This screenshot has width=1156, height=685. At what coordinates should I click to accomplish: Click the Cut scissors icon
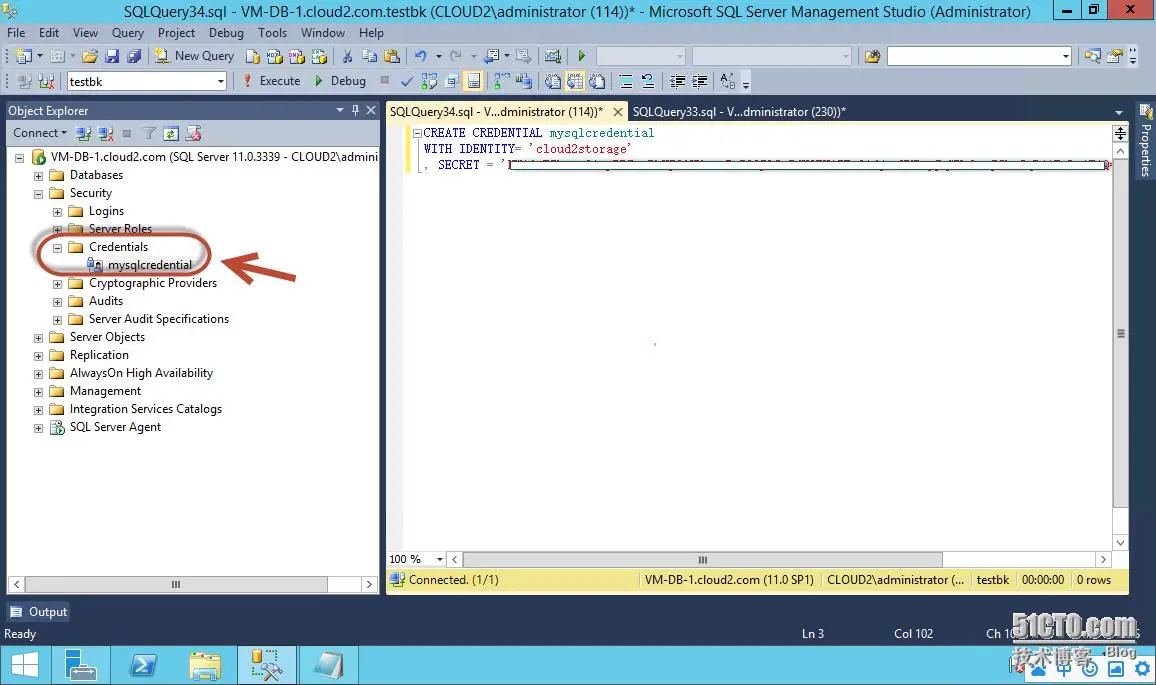[x=347, y=56]
